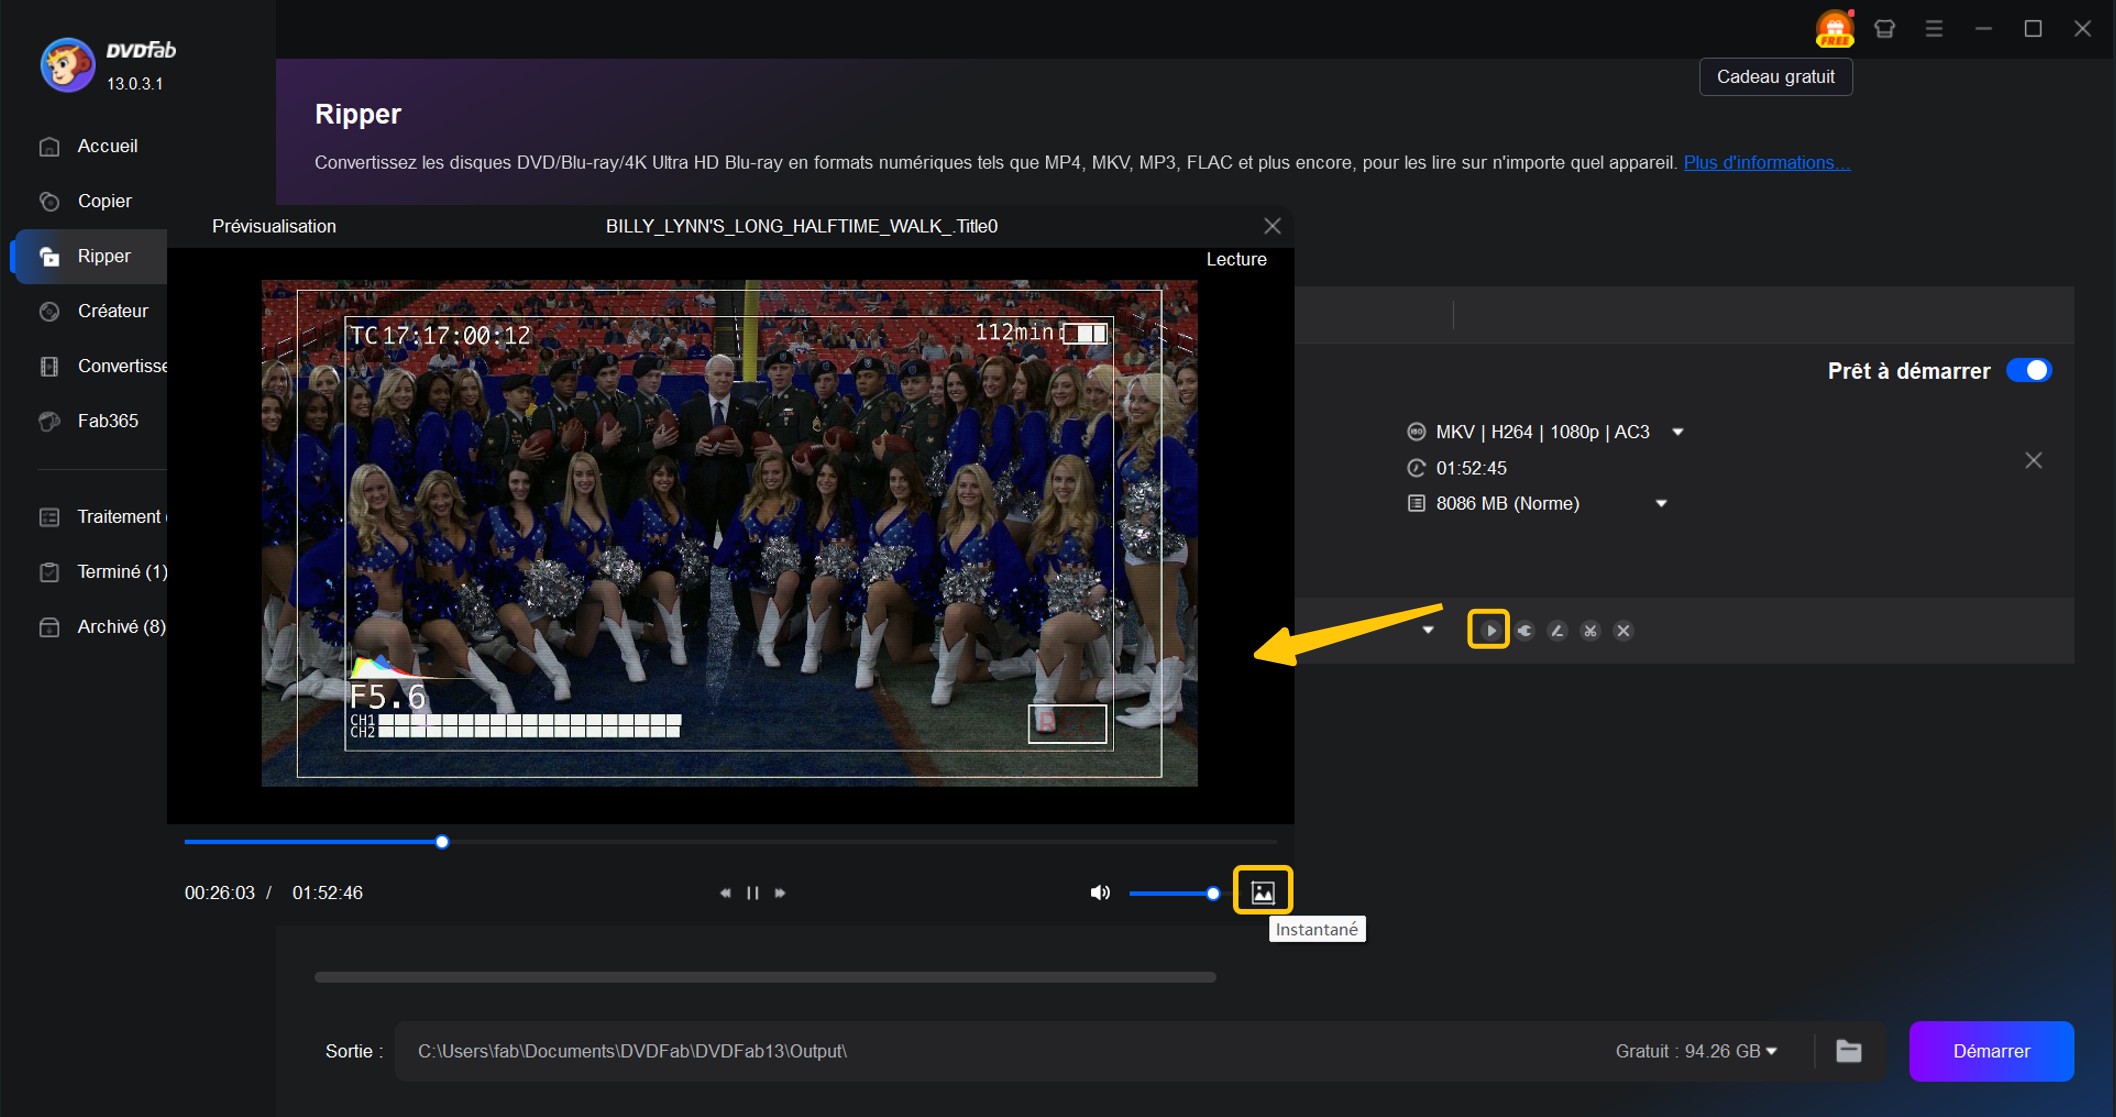Click the Instantané tooltip label
The width and height of the screenshot is (2116, 1117).
click(x=1317, y=929)
